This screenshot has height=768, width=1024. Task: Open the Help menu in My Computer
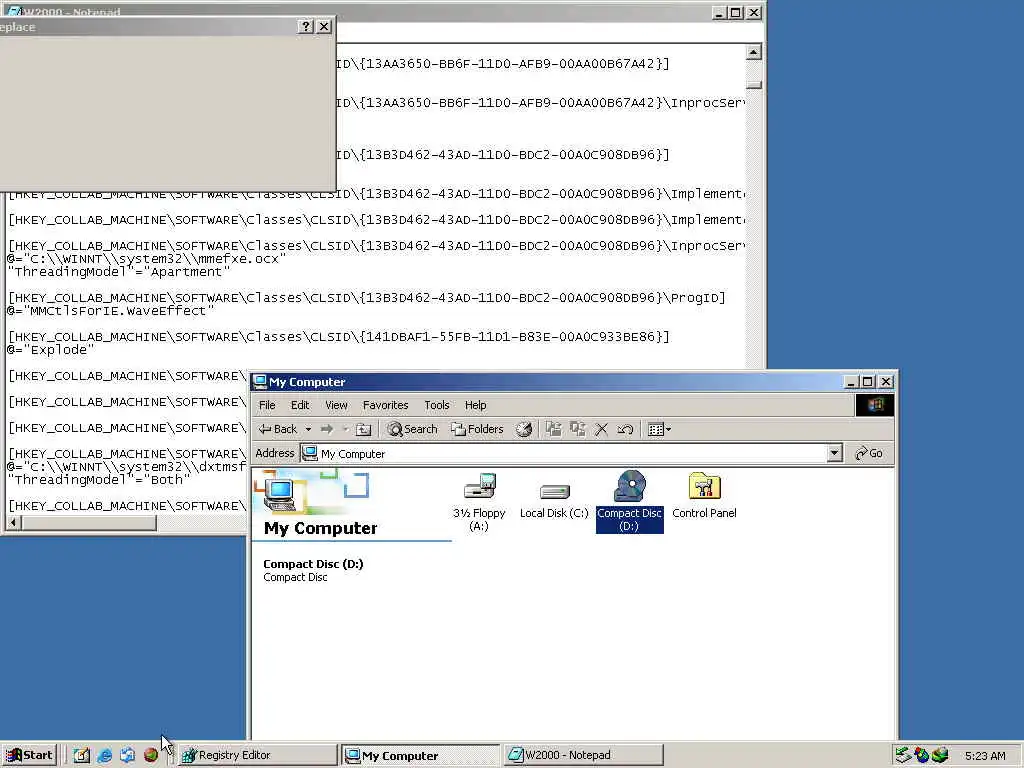coord(475,405)
